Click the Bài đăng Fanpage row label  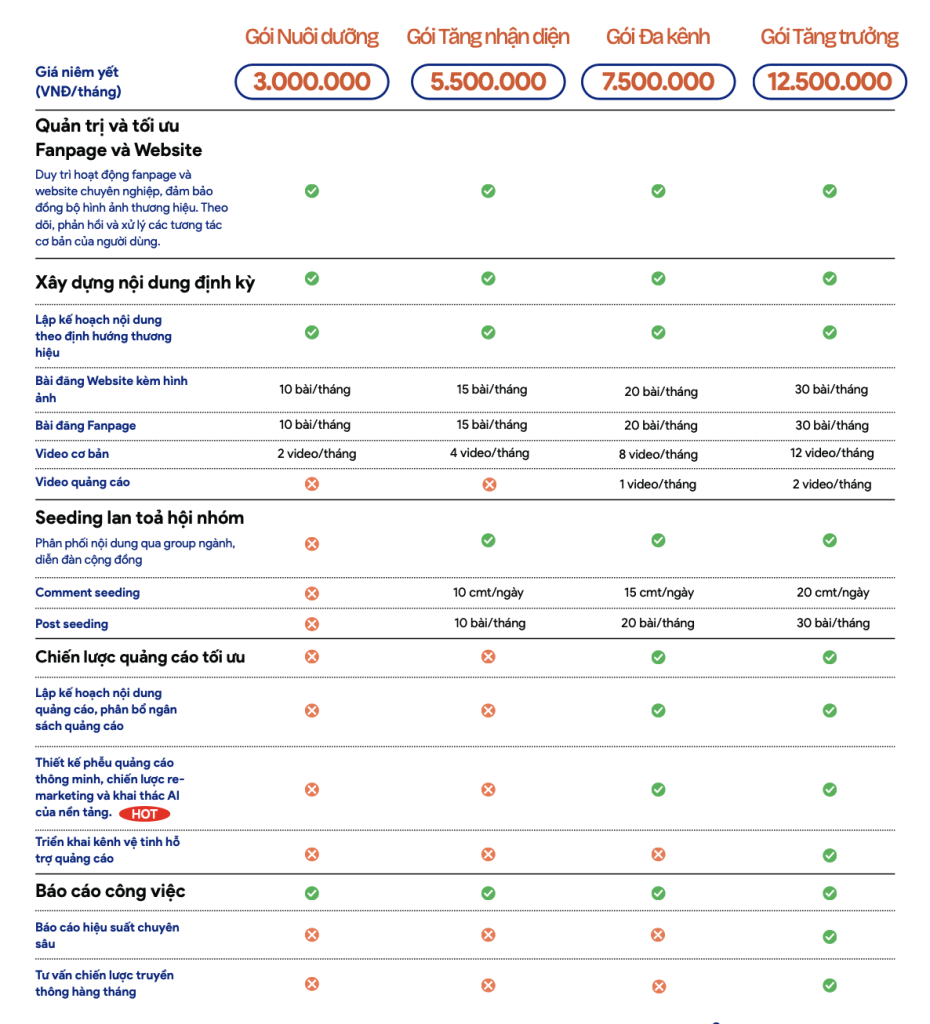[85, 426]
